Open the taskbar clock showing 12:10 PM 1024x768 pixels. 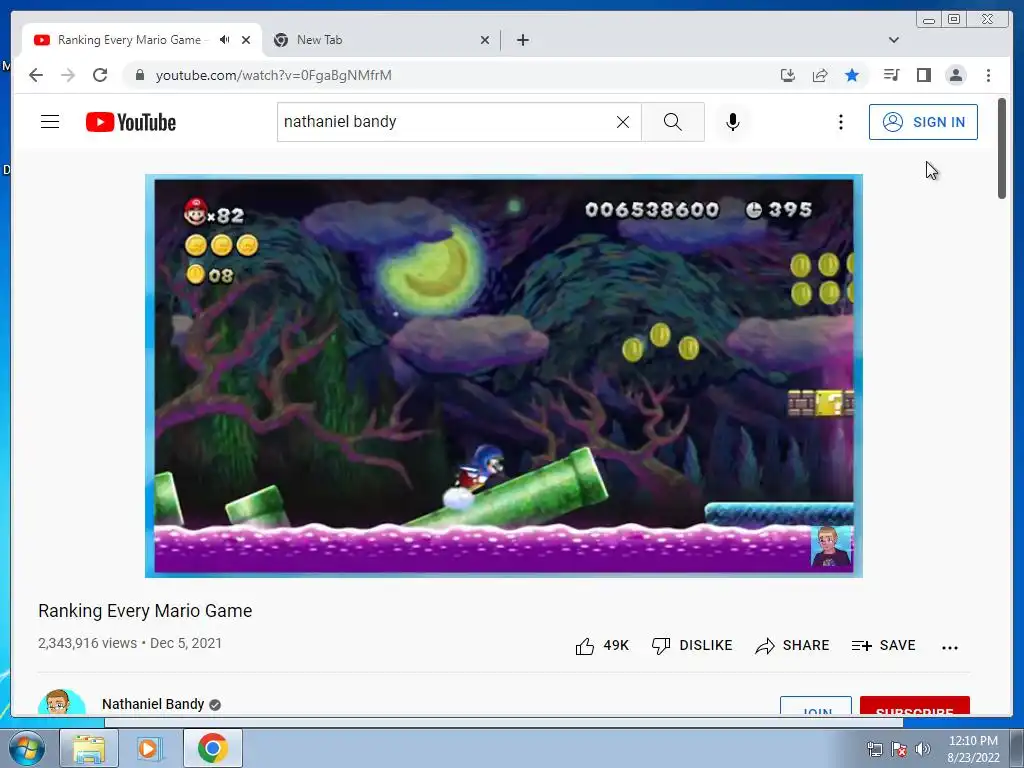pos(973,749)
